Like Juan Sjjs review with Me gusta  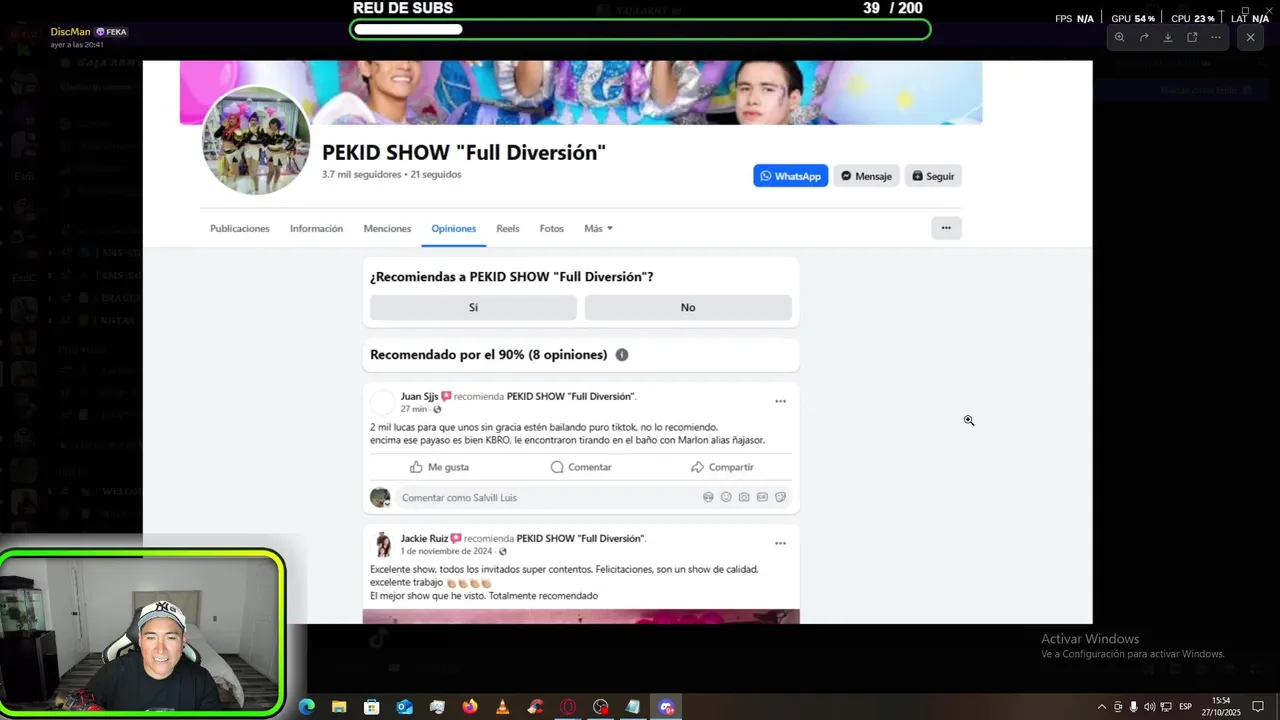pos(439,467)
